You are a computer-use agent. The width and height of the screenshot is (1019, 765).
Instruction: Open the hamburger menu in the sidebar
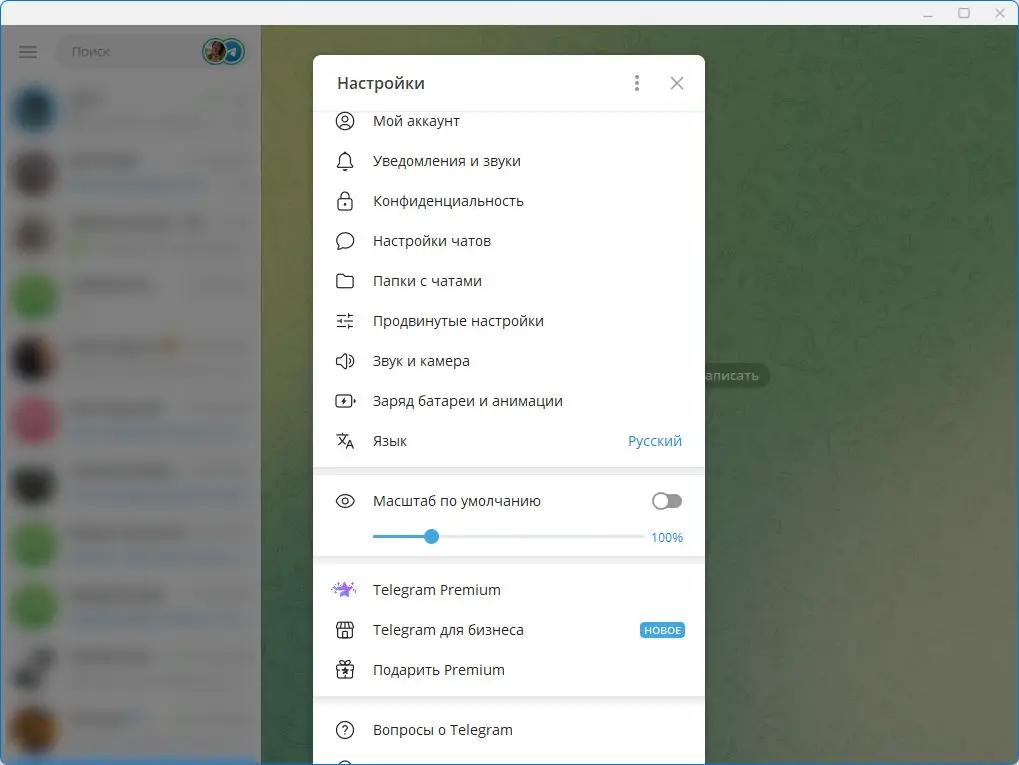click(x=28, y=51)
